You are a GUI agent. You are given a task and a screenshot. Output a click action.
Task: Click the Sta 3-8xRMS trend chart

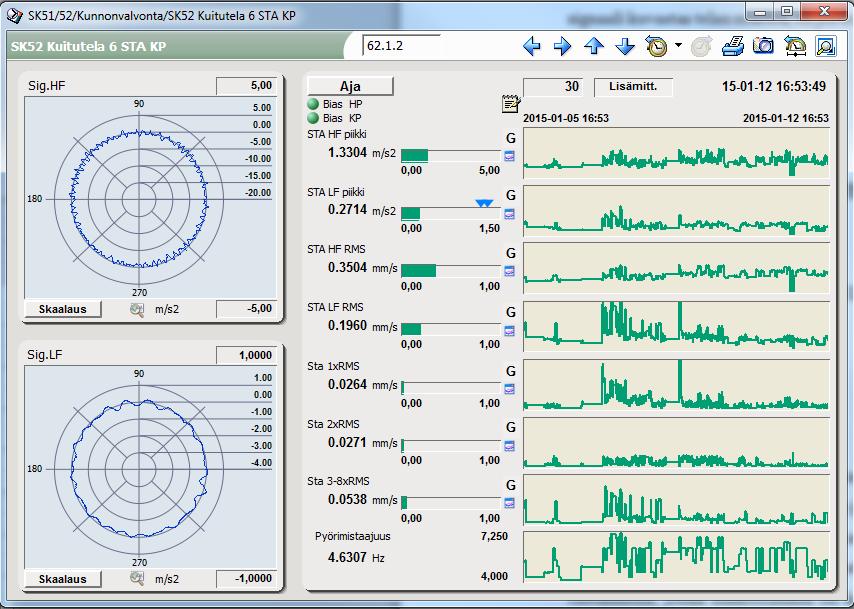(x=676, y=500)
